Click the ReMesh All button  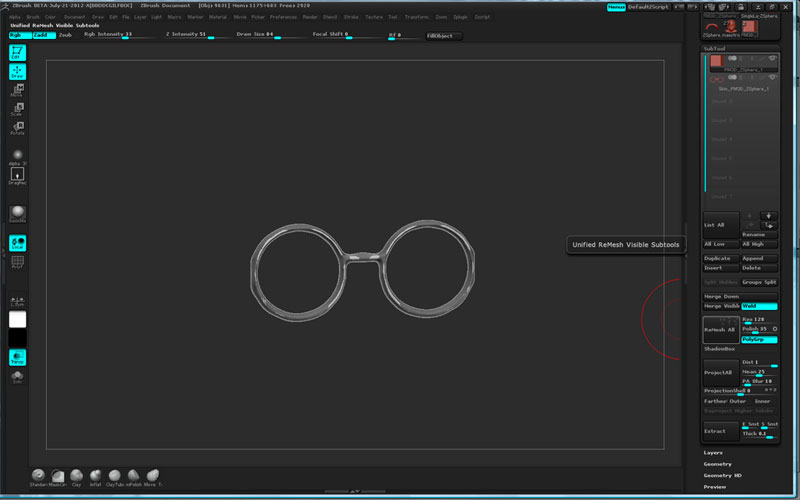(721, 330)
